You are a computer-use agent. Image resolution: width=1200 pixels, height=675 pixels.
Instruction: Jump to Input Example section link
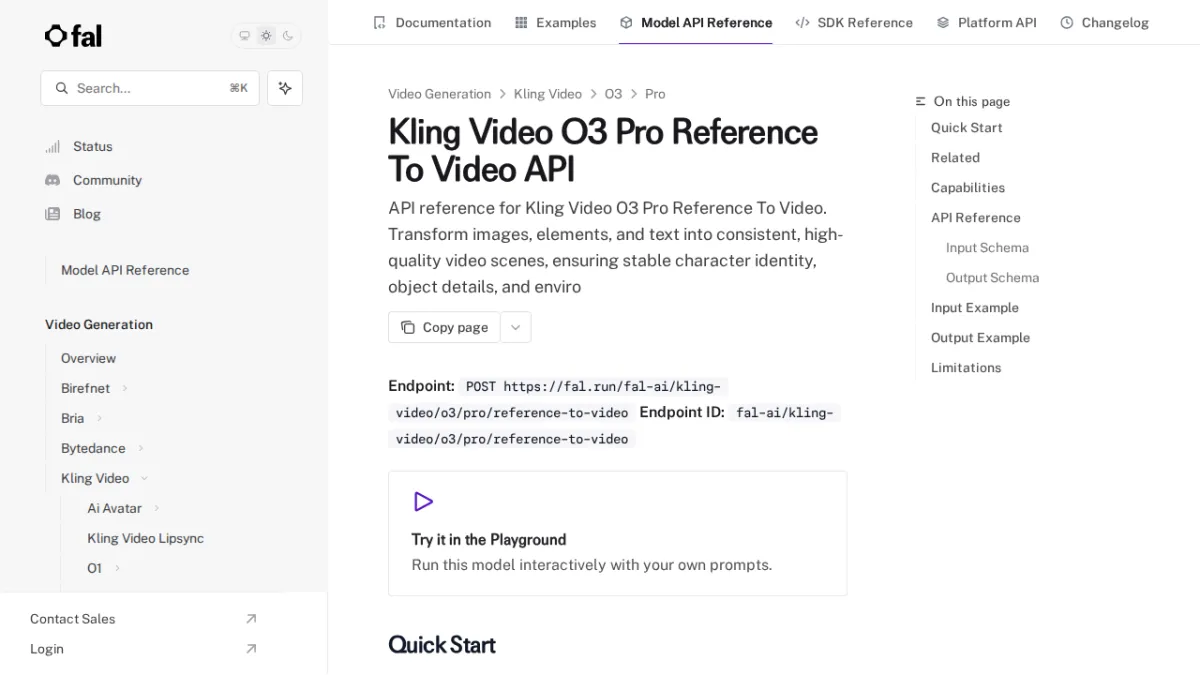975,308
